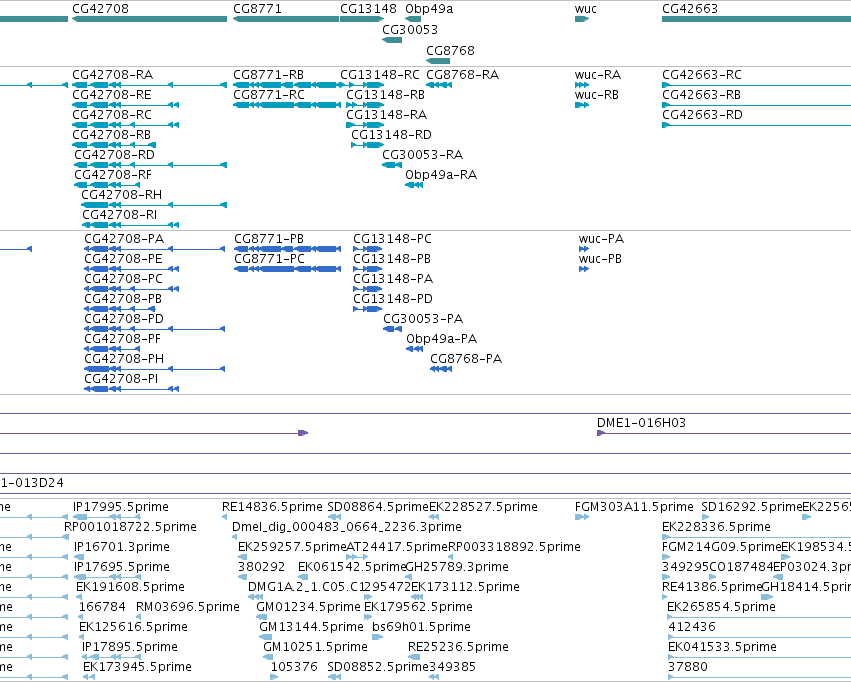The height and width of the screenshot is (682, 851).
Task: Select transcript CG13148-RD
Action: [391, 135]
